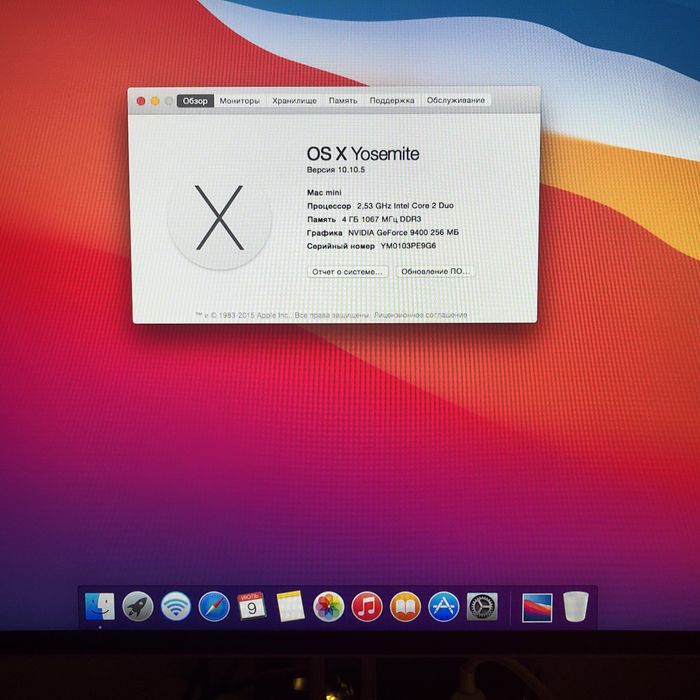Close the About This Mac window
This screenshot has width=700, height=700.
(x=141, y=101)
